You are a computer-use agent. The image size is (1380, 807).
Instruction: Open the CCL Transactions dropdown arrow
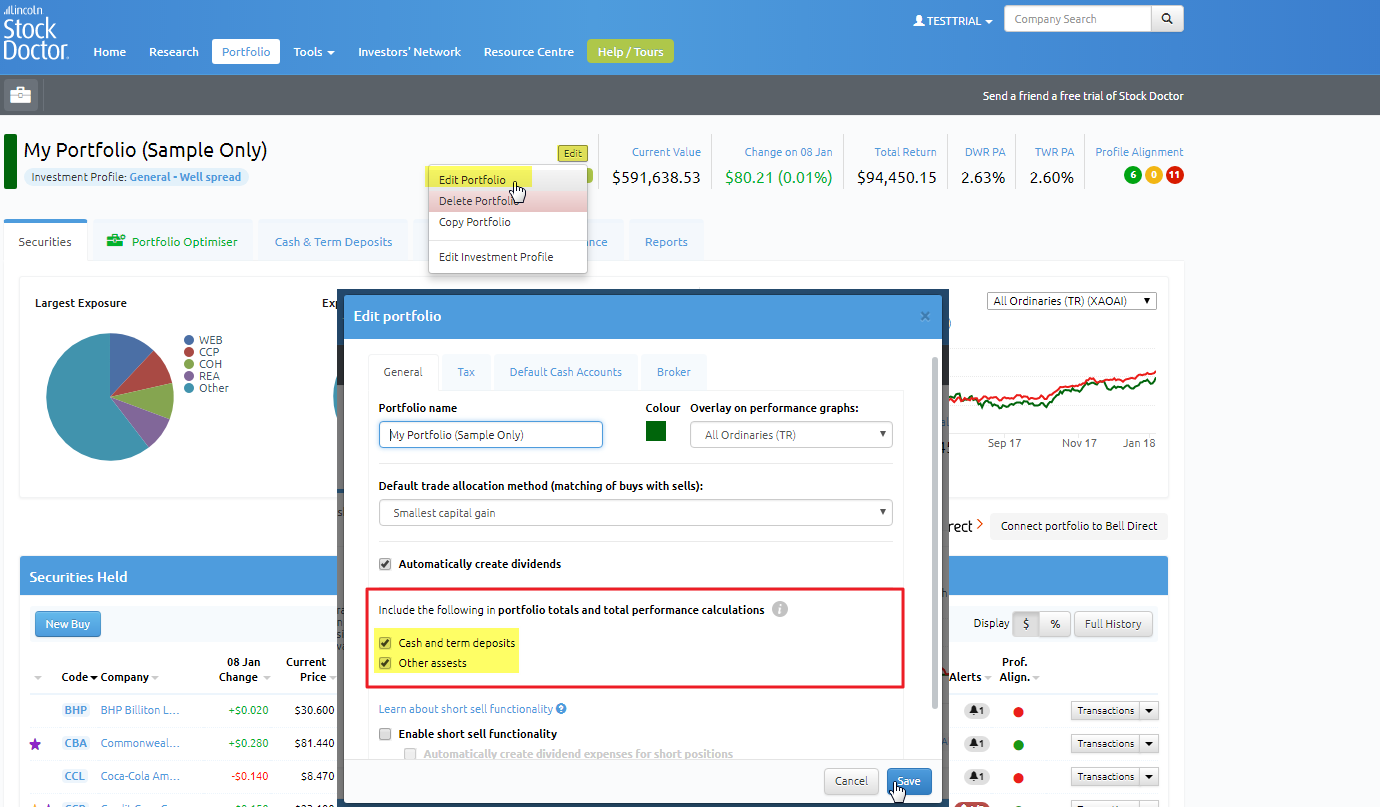(x=1150, y=777)
